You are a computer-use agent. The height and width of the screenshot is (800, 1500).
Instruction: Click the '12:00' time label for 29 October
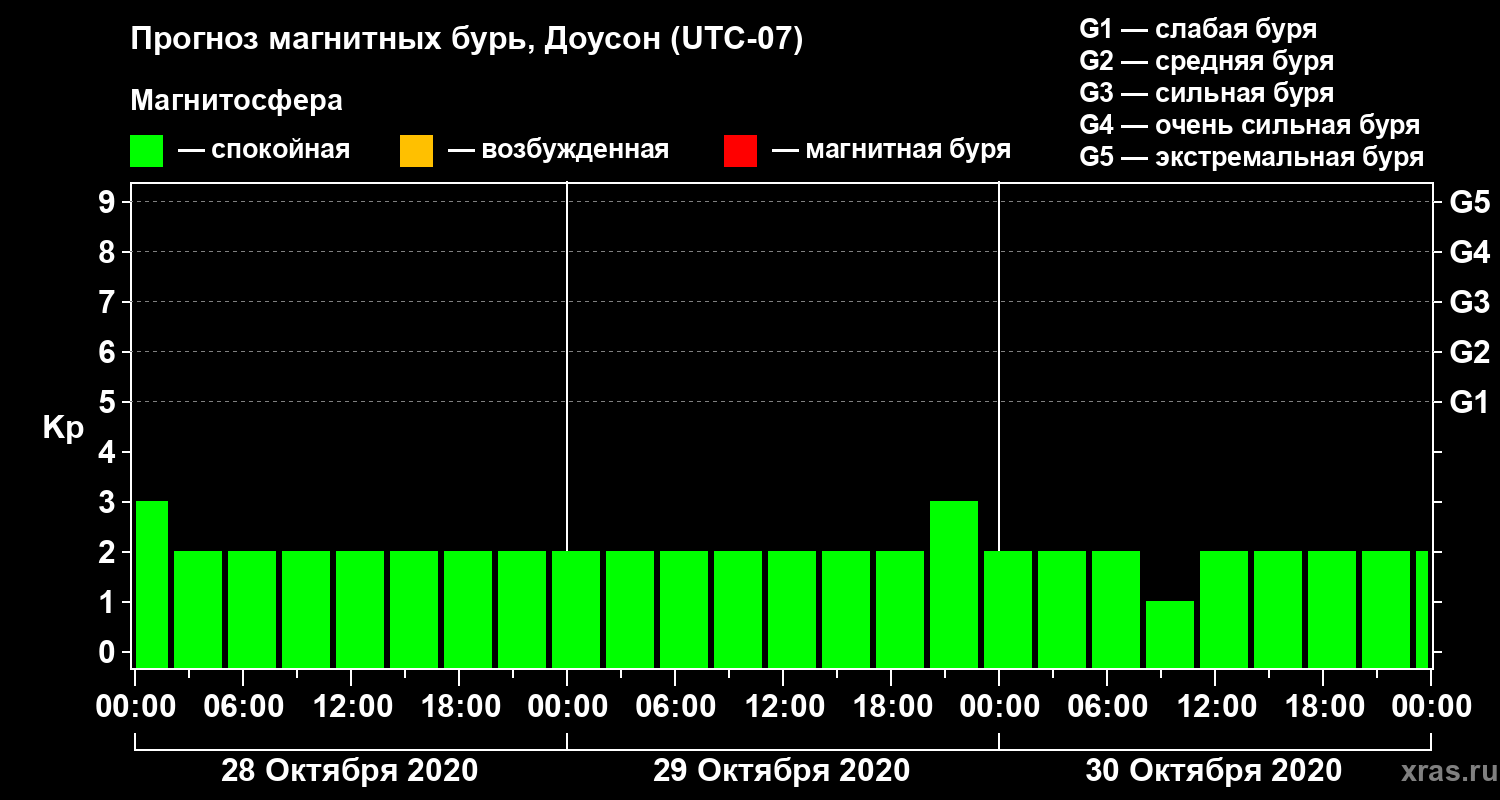785,707
